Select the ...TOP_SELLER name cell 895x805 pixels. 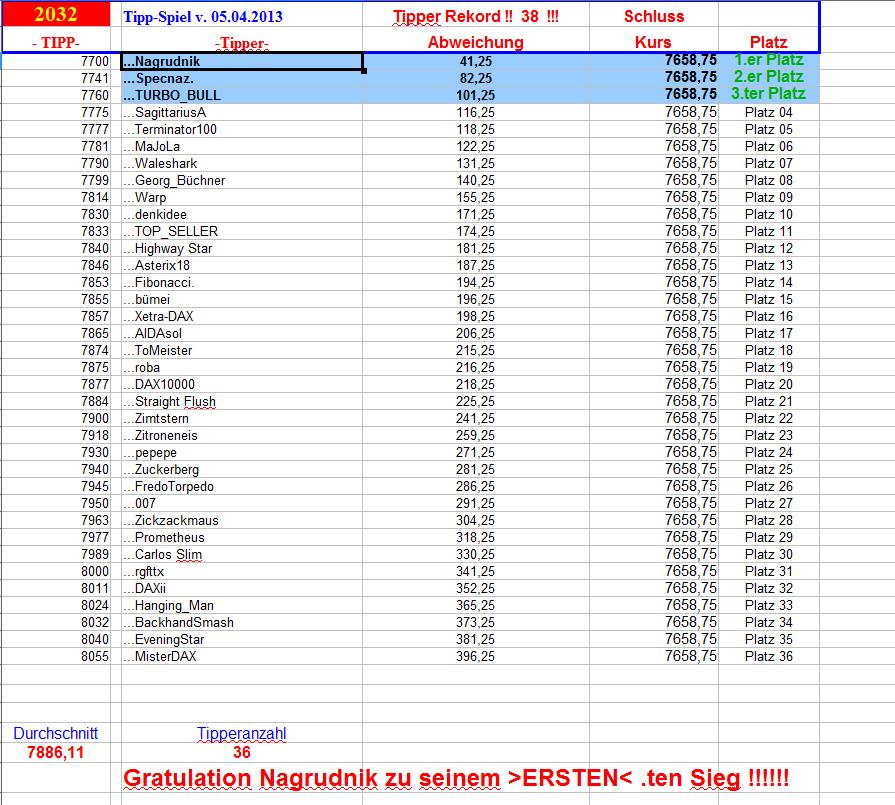pyautogui.click(x=242, y=232)
